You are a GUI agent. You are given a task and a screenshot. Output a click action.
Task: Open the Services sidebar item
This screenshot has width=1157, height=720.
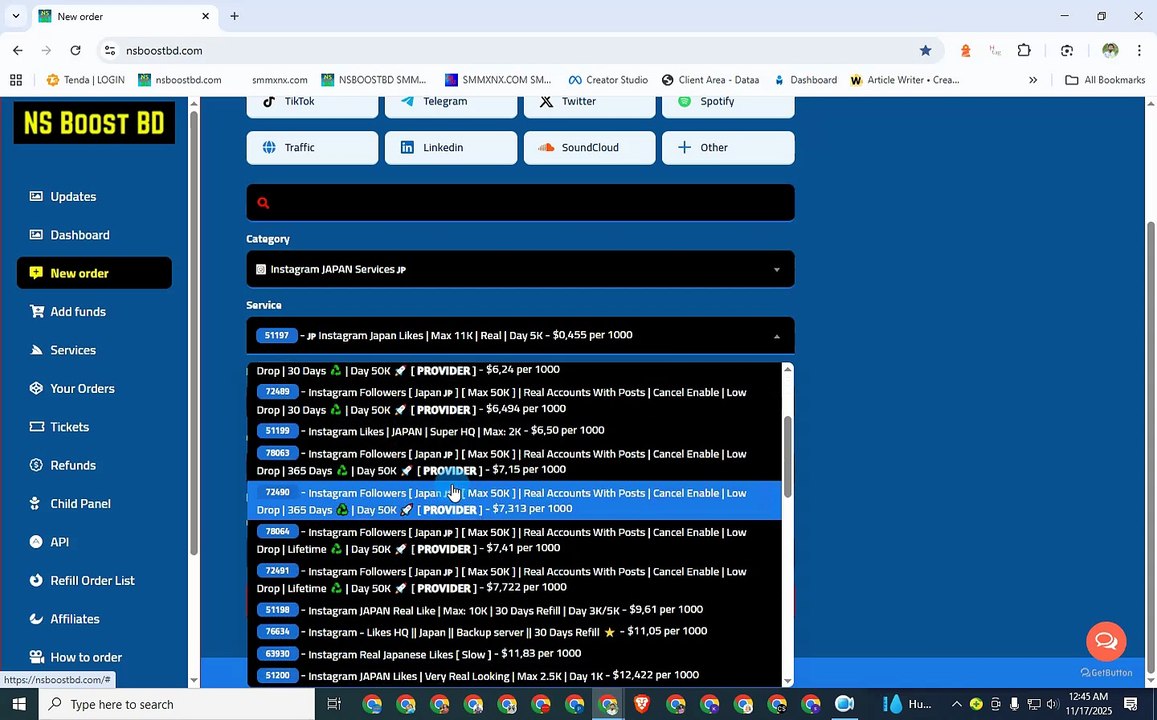72,350
